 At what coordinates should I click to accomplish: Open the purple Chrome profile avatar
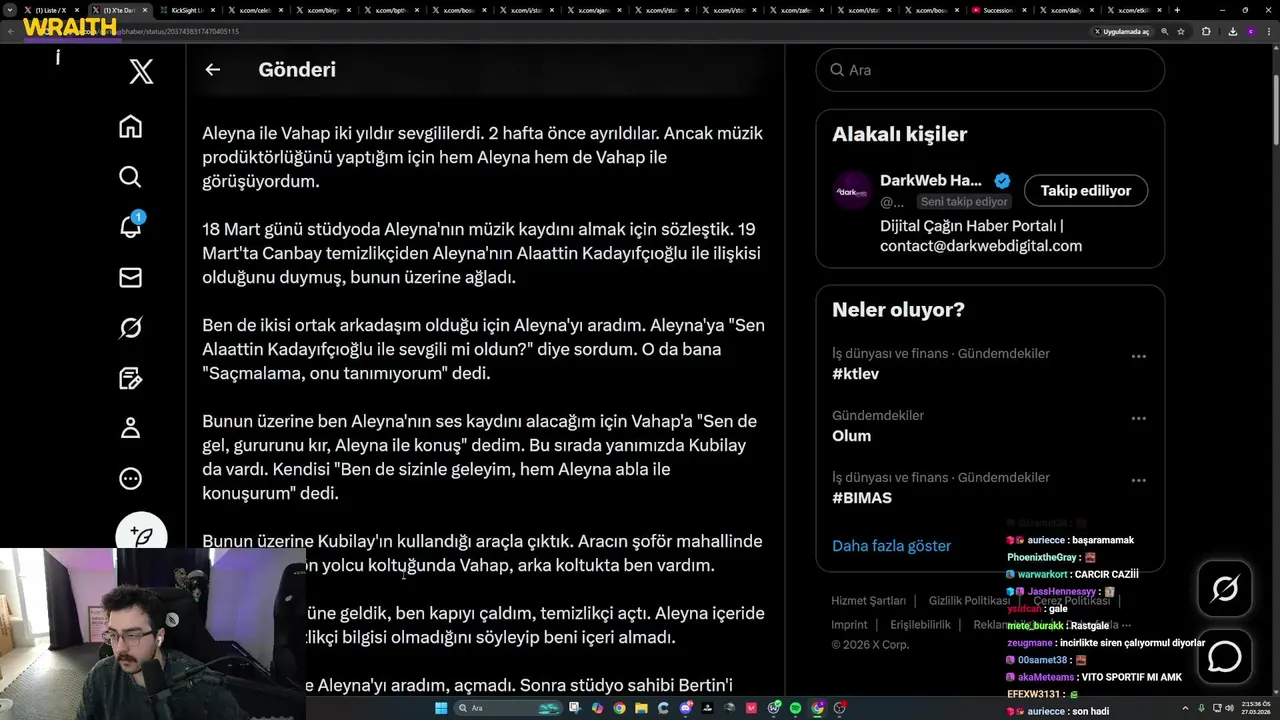[x=1250, y=32]
